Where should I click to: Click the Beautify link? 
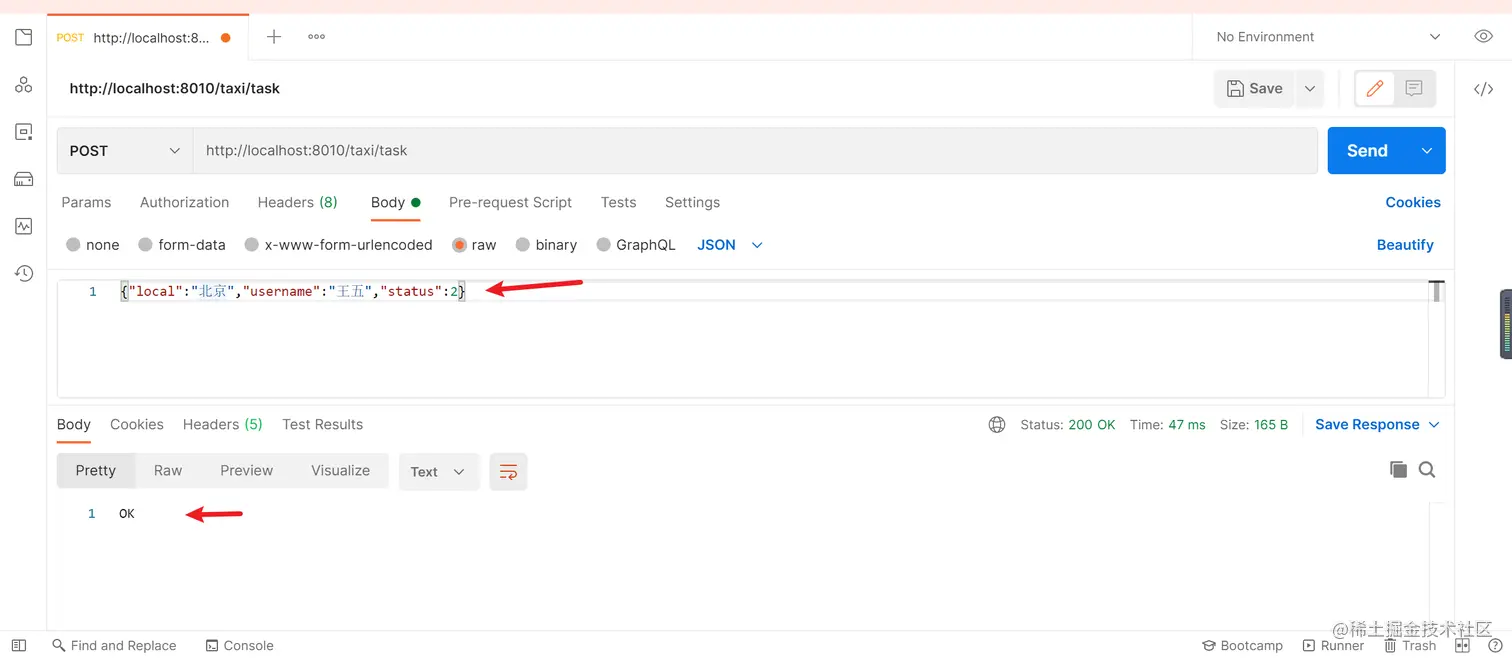(1405, 245)
